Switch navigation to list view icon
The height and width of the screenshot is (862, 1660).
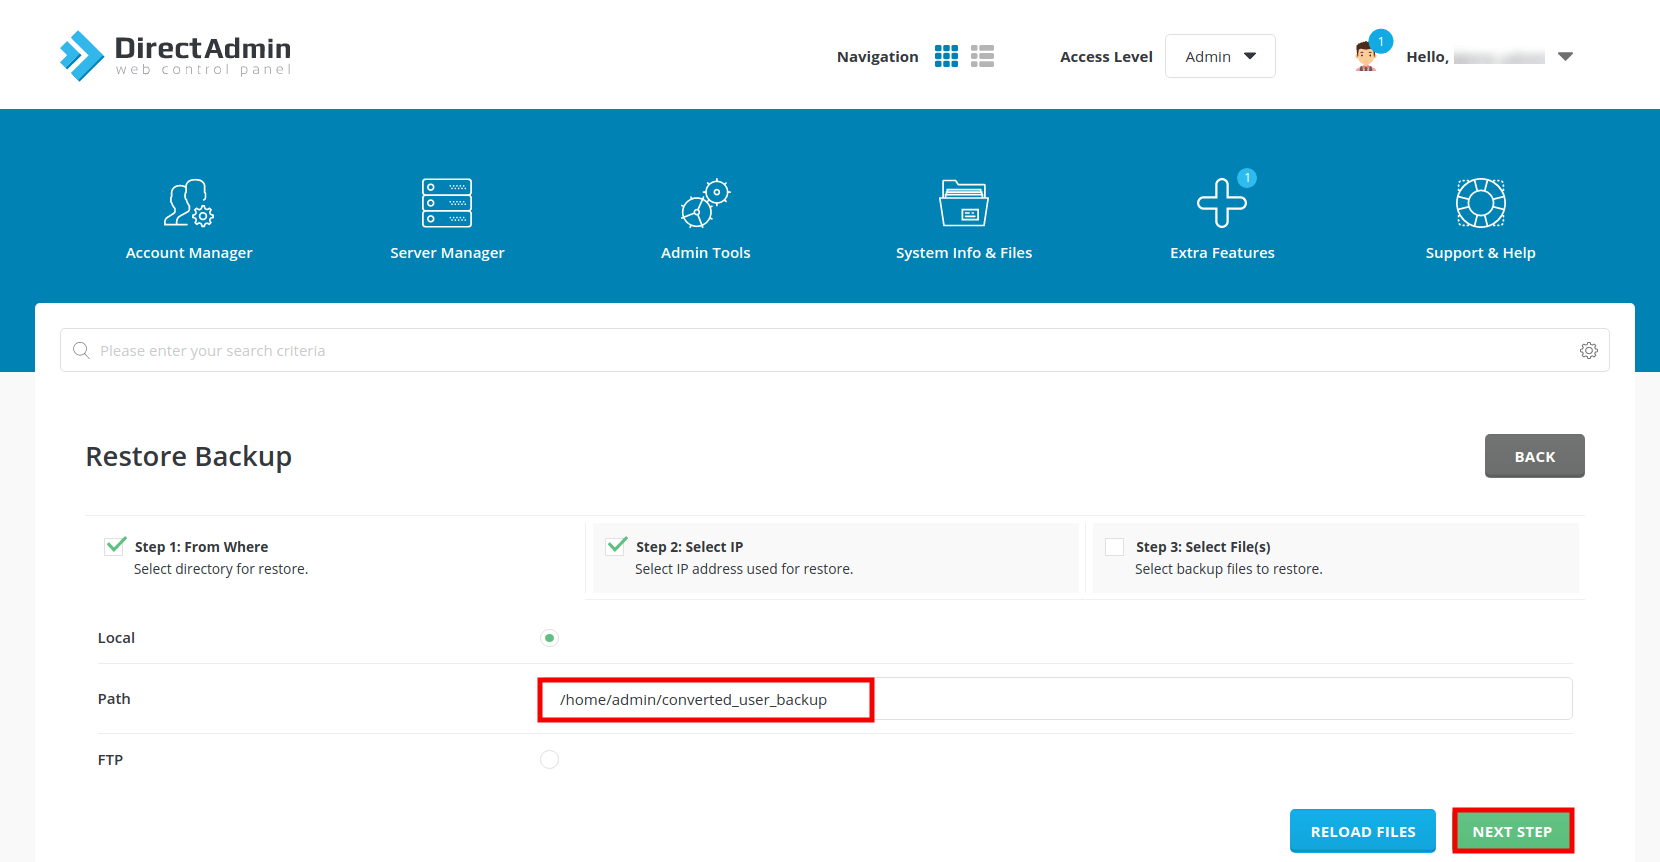click(982, 56)
